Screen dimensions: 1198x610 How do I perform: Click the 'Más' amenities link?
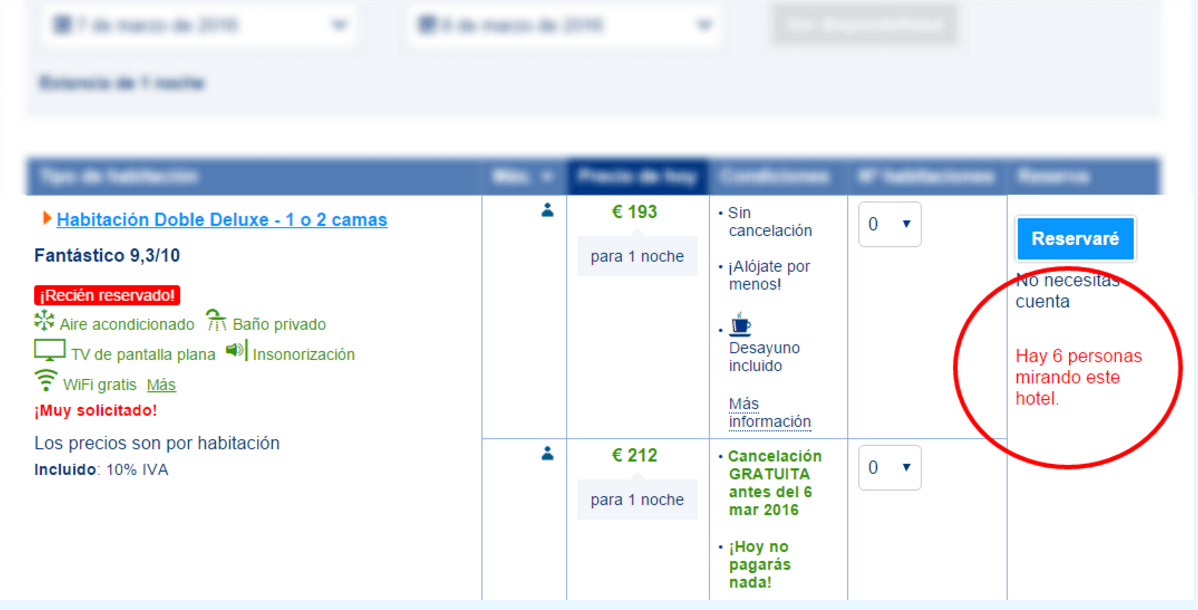click(x=161, y=384)
